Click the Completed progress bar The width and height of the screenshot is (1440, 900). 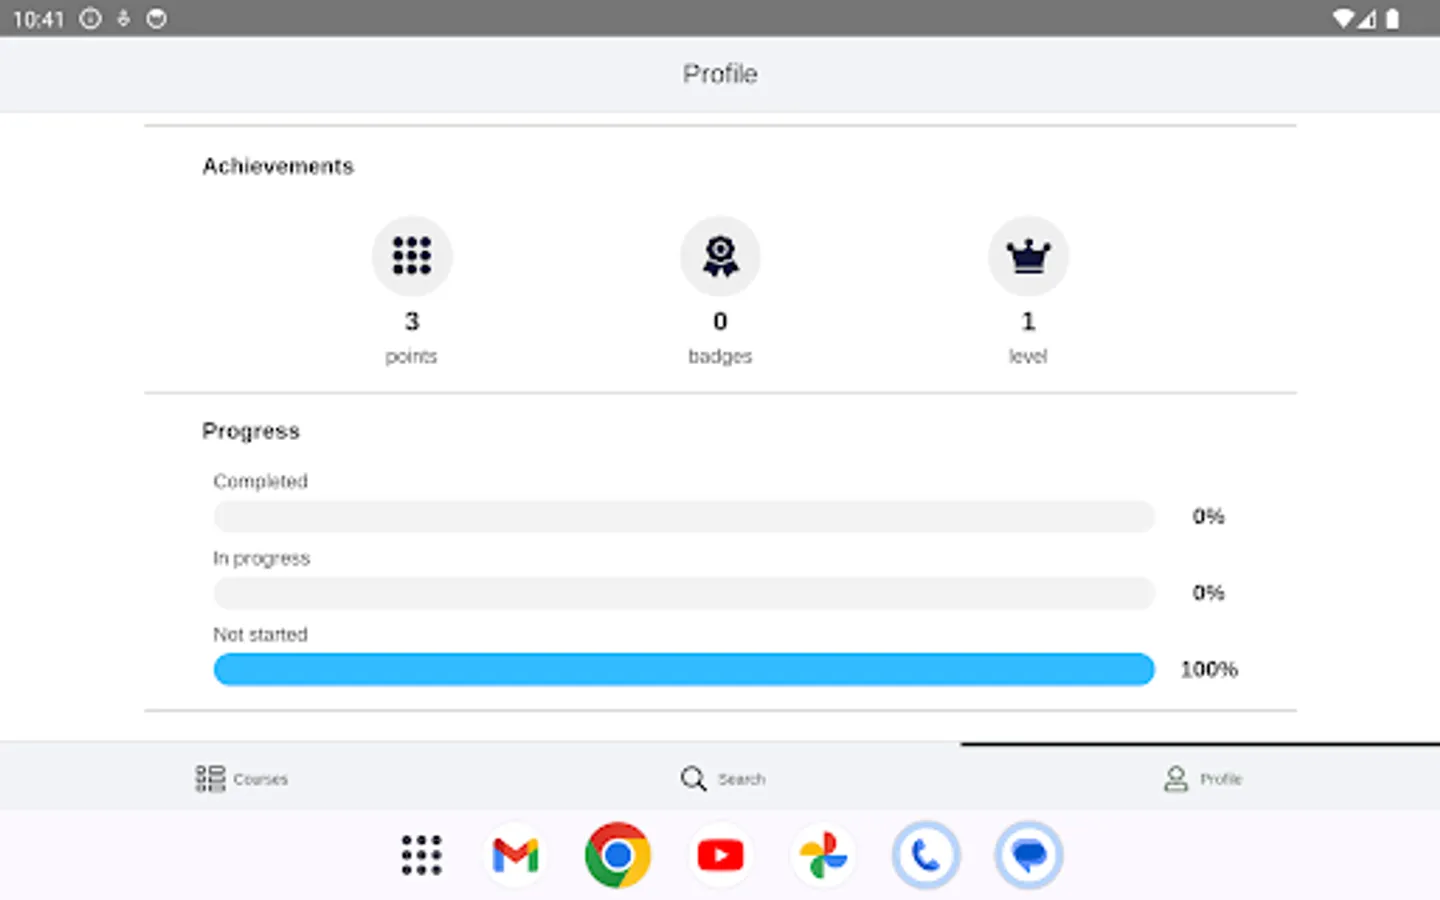tap(684, 517)
